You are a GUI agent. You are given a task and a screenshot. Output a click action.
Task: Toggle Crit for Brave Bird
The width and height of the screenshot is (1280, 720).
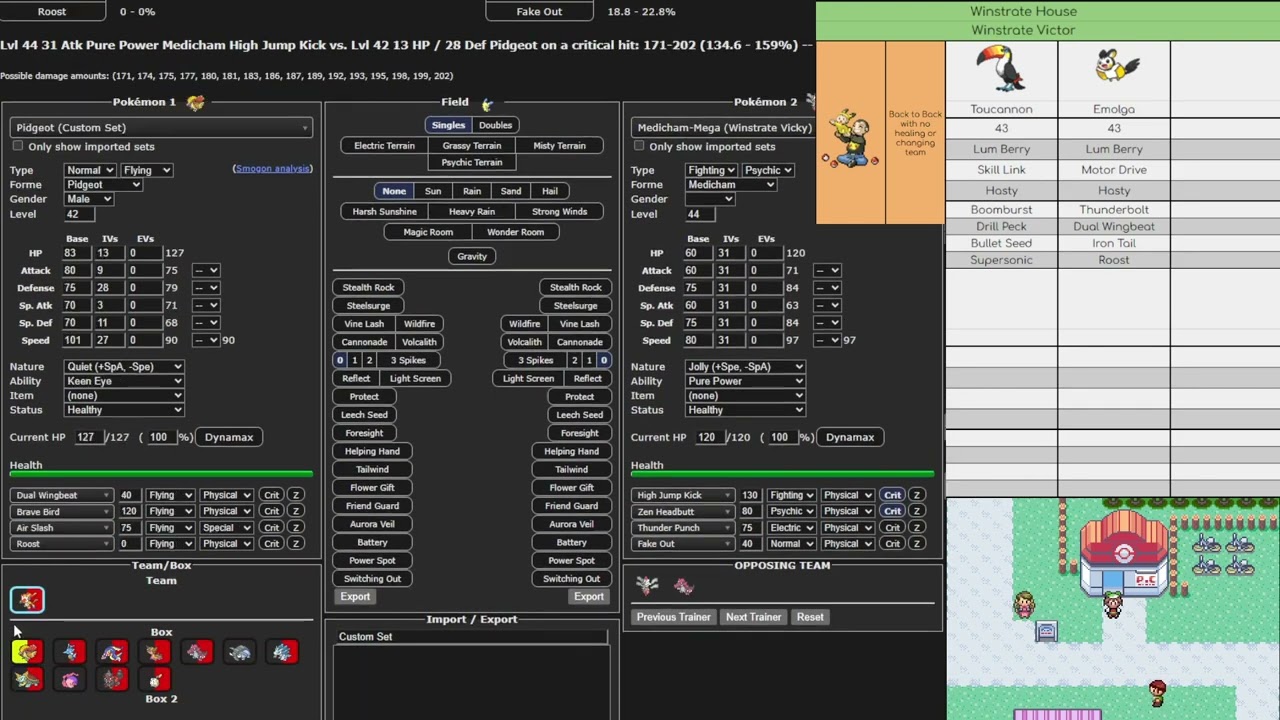pyautogui.click(x=271, y=511)
